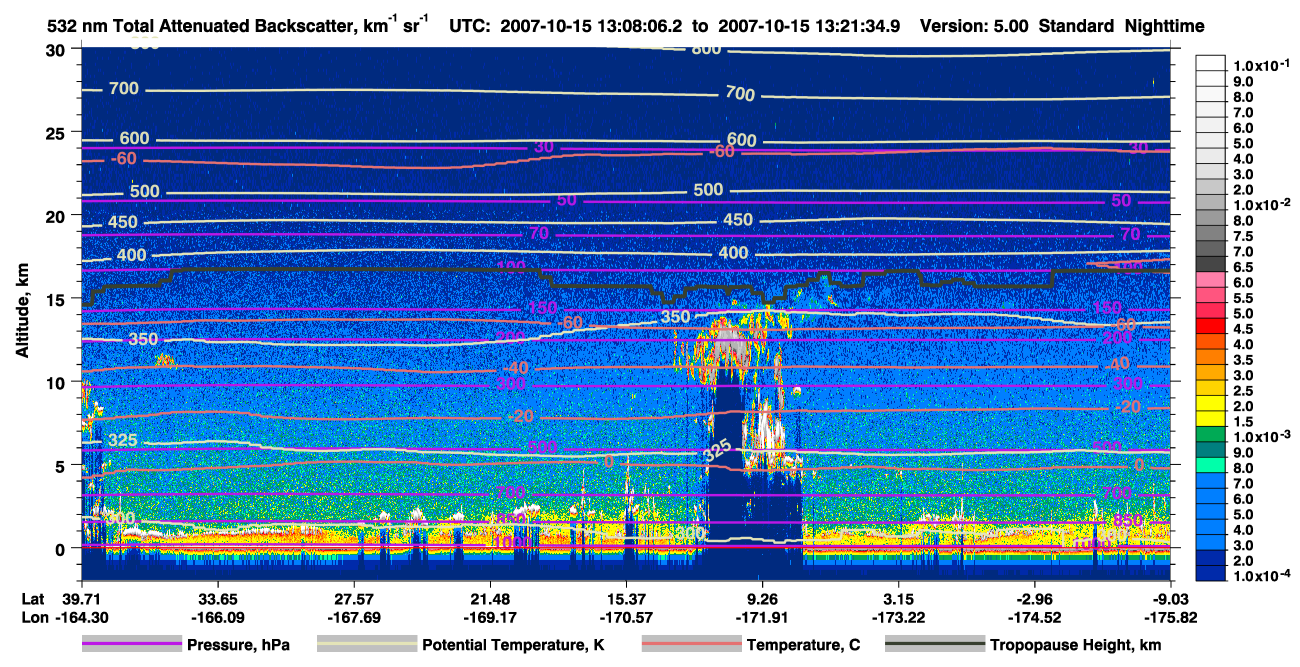Click the altitude axis tick "15"

pyautogui.click(x=57, y=299)
